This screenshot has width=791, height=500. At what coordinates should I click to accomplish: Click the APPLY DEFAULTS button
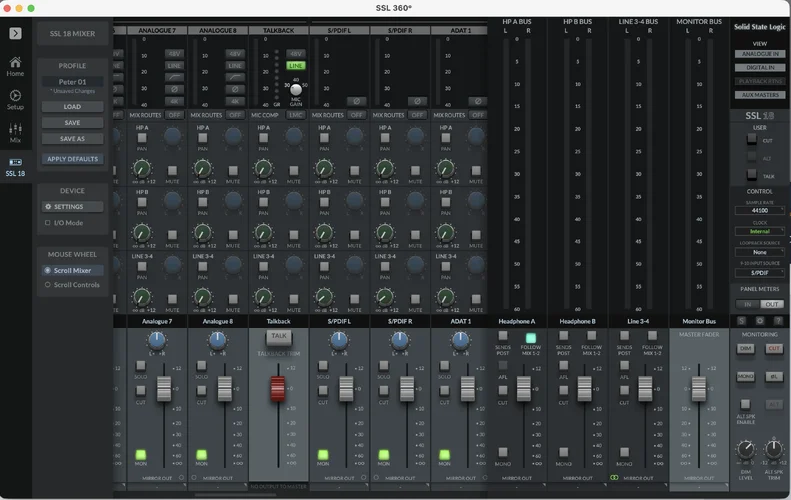[73, 159]
